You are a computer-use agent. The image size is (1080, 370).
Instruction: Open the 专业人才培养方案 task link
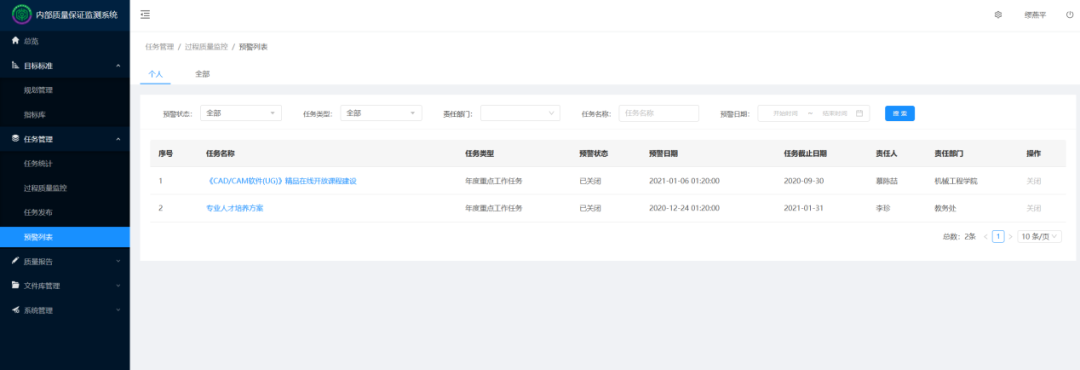(x=234, y=208)
